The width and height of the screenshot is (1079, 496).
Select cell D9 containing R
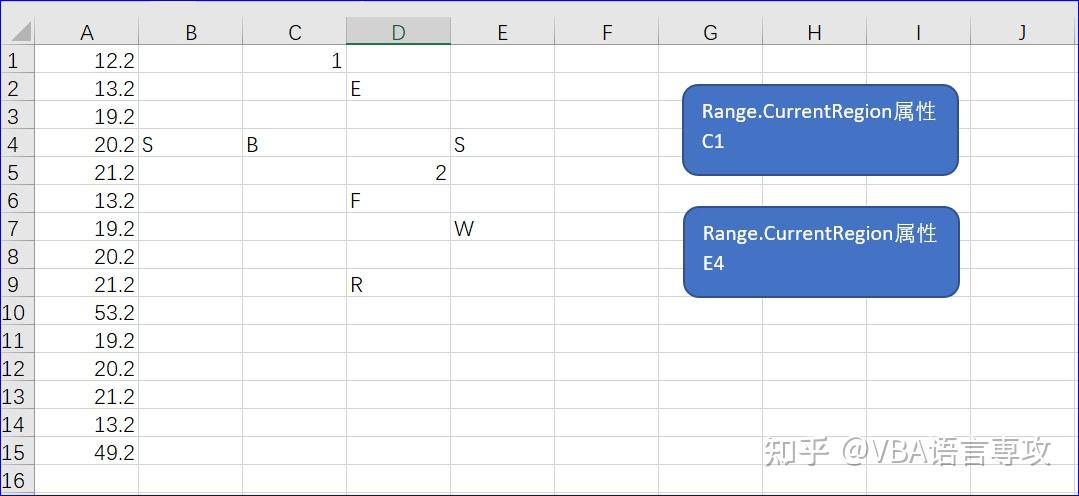pos(398,285)
